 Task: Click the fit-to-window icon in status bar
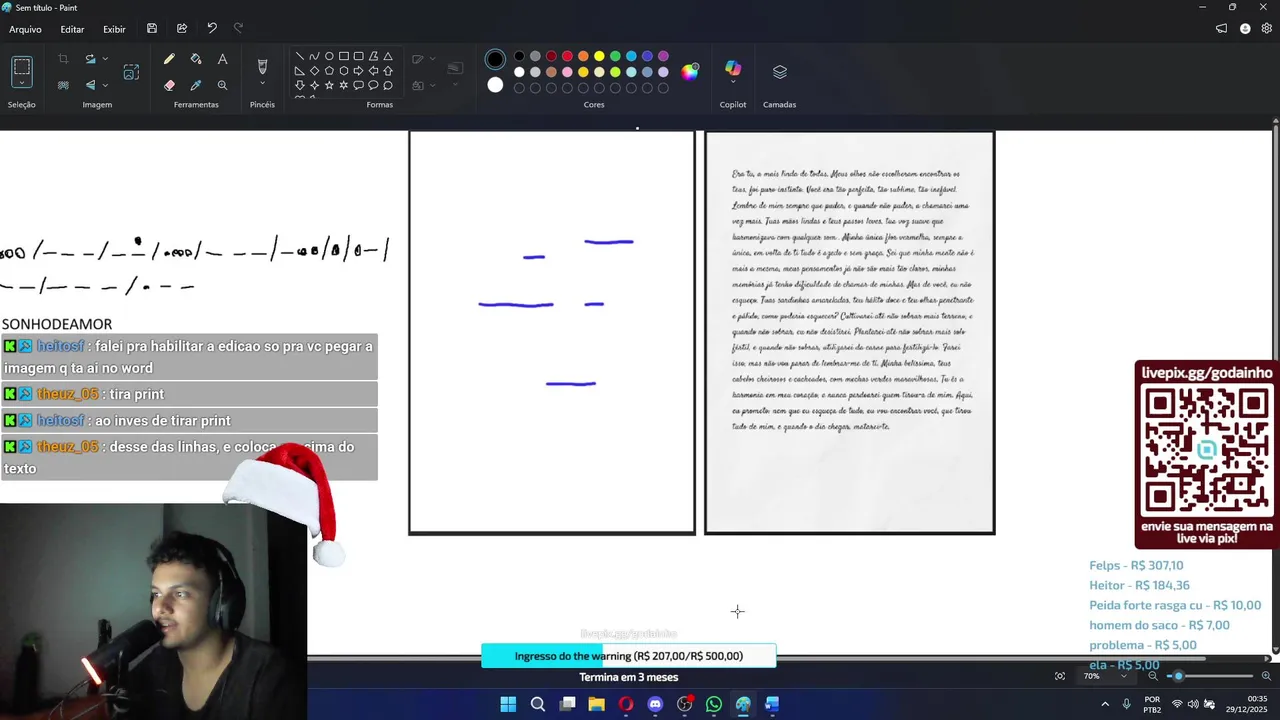1060,676
